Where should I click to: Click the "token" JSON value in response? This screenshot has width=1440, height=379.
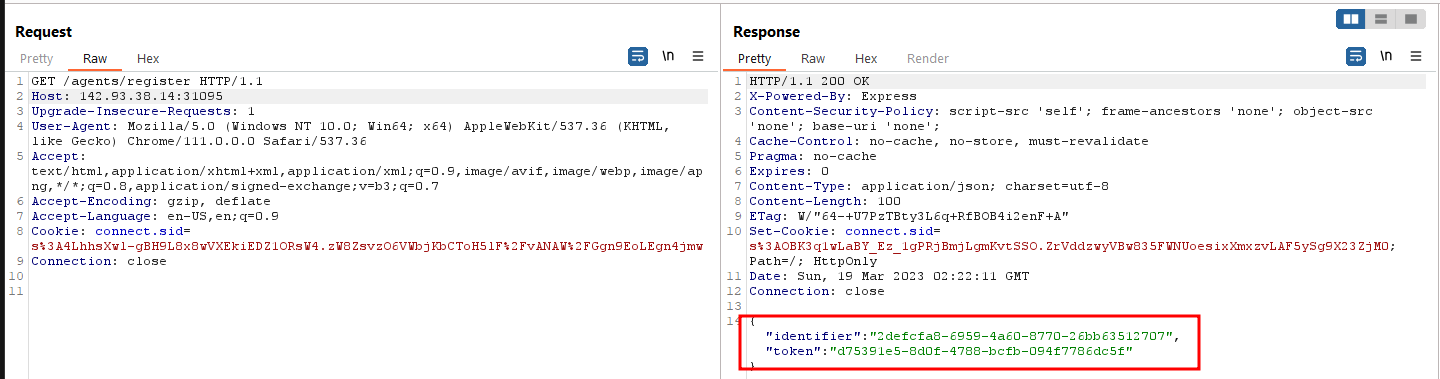click(x=980, y=351)
